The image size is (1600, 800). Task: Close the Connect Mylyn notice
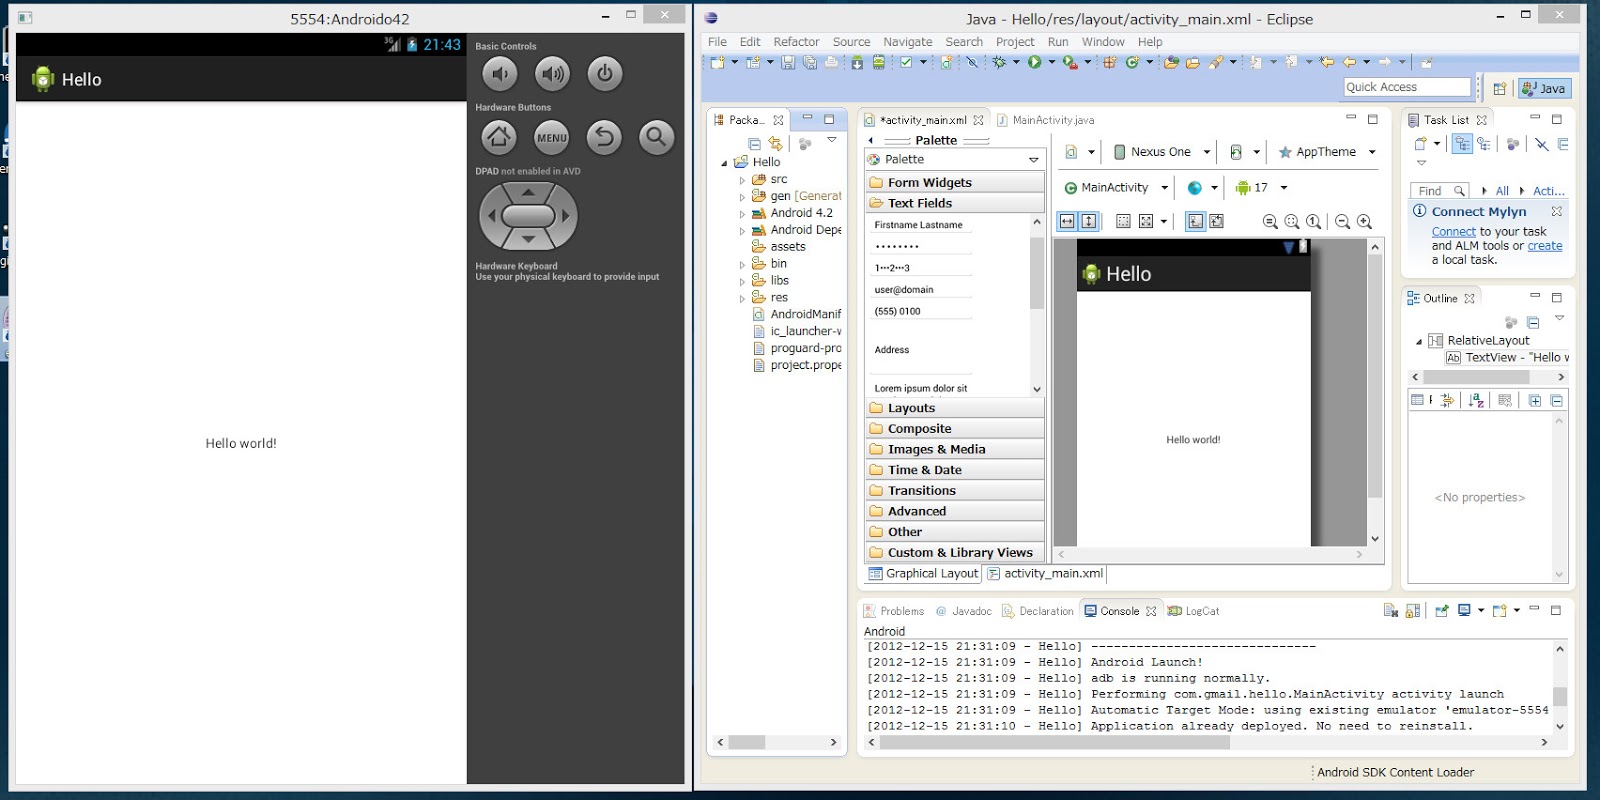(1556, 212)
